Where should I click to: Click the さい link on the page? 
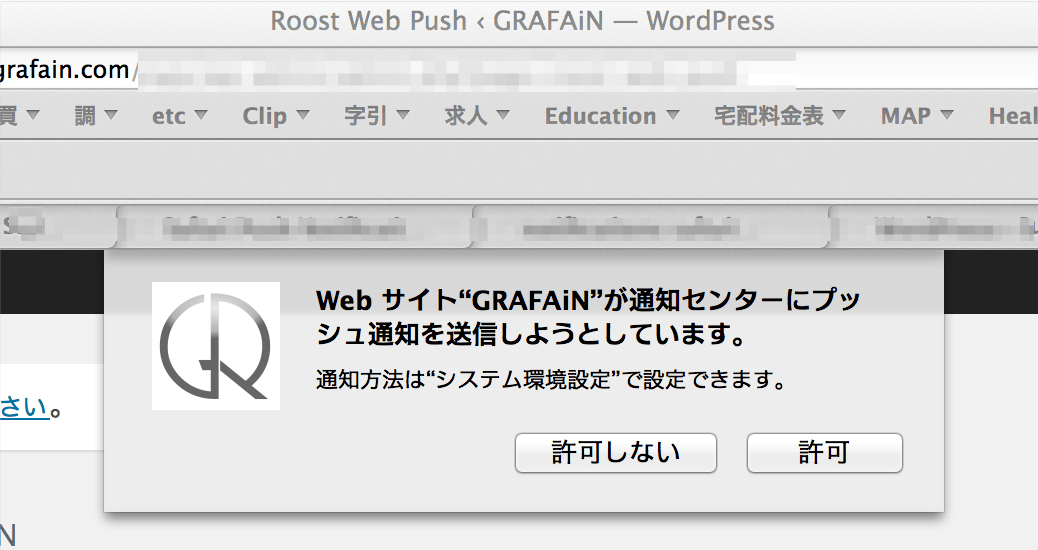[x=24, y=407]
